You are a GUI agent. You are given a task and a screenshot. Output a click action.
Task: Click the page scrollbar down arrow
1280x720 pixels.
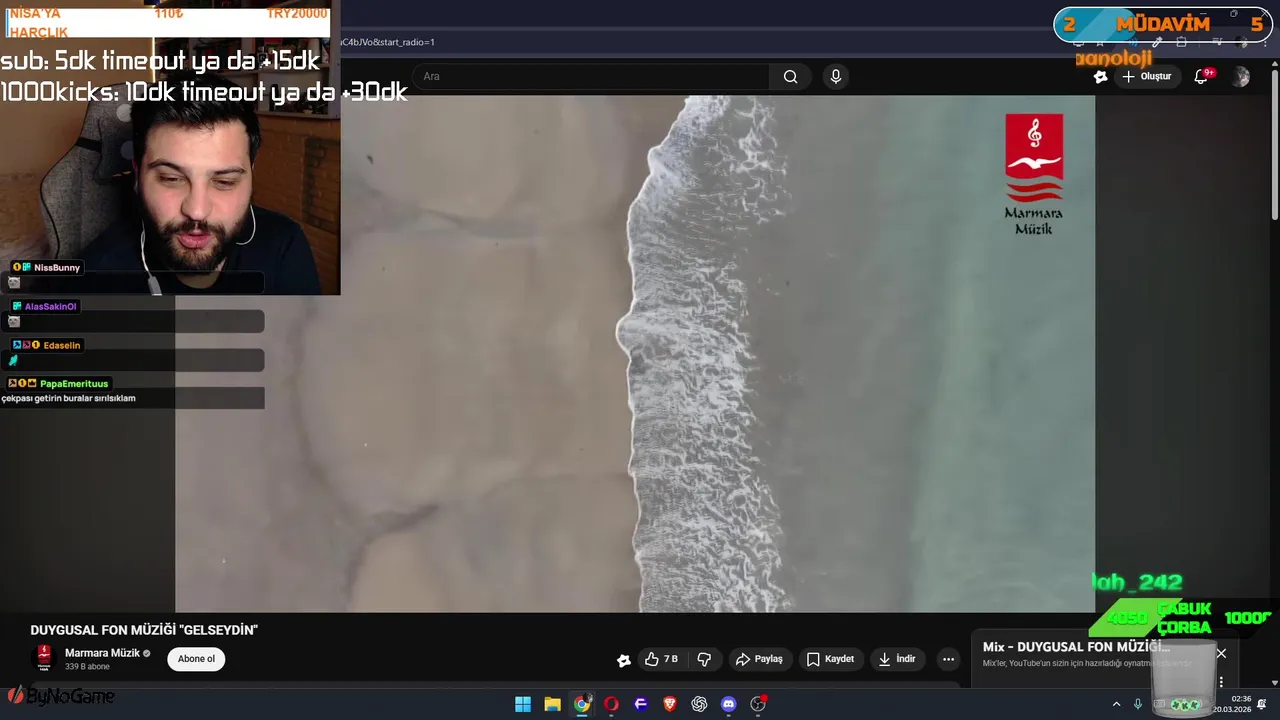1274,683
